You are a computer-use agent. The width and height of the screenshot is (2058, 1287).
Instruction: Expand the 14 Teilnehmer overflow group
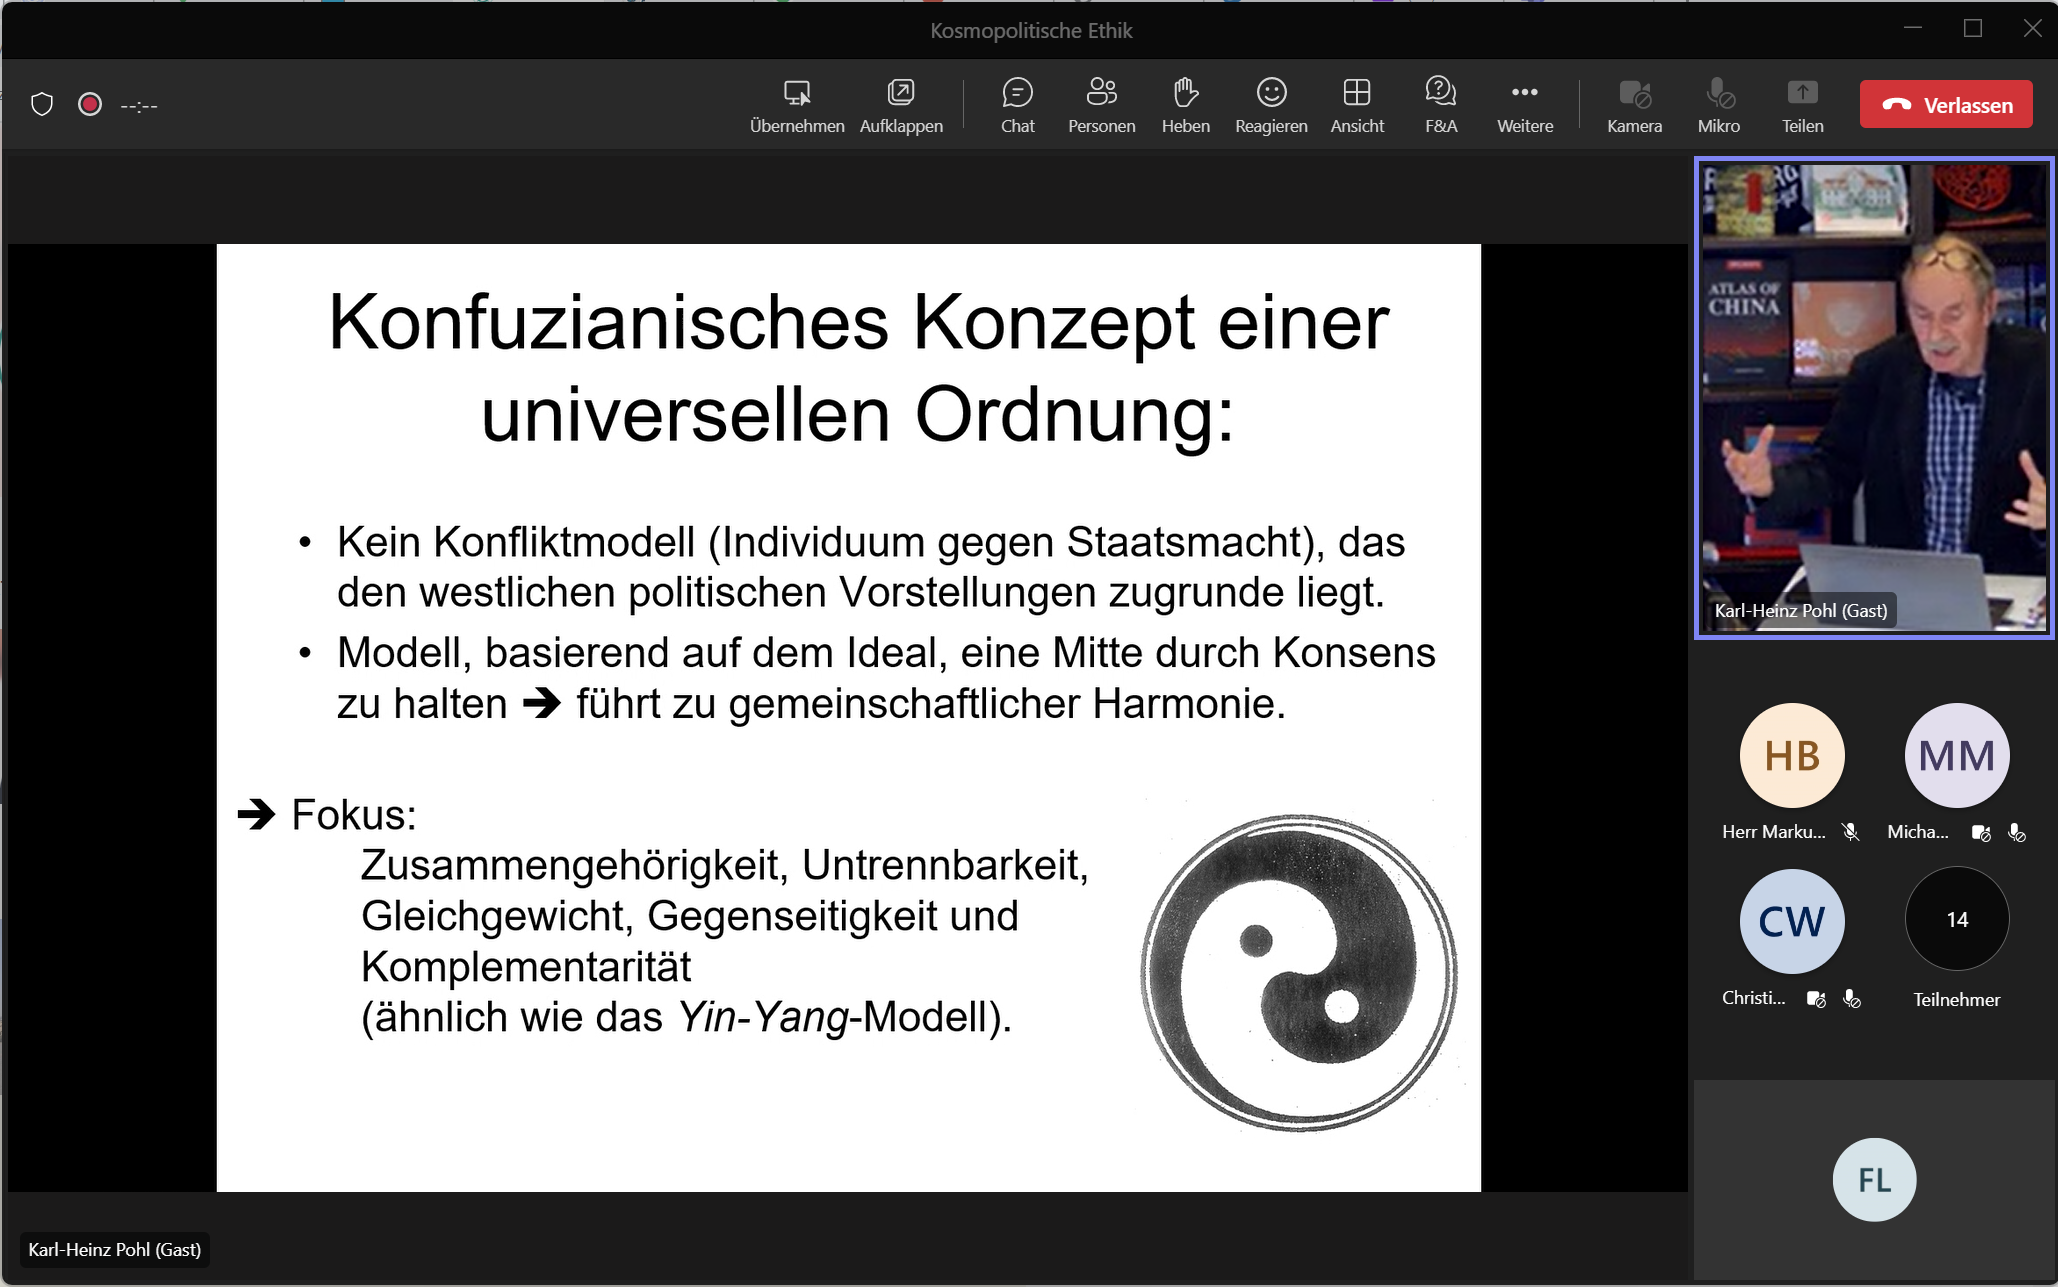coord(1956,919)
